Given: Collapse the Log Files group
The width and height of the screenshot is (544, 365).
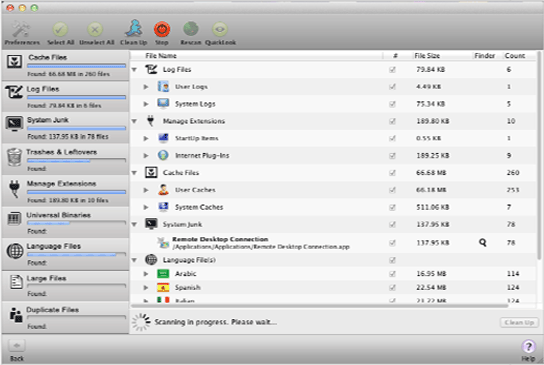Looking at the screenshot, I should 134,70.
